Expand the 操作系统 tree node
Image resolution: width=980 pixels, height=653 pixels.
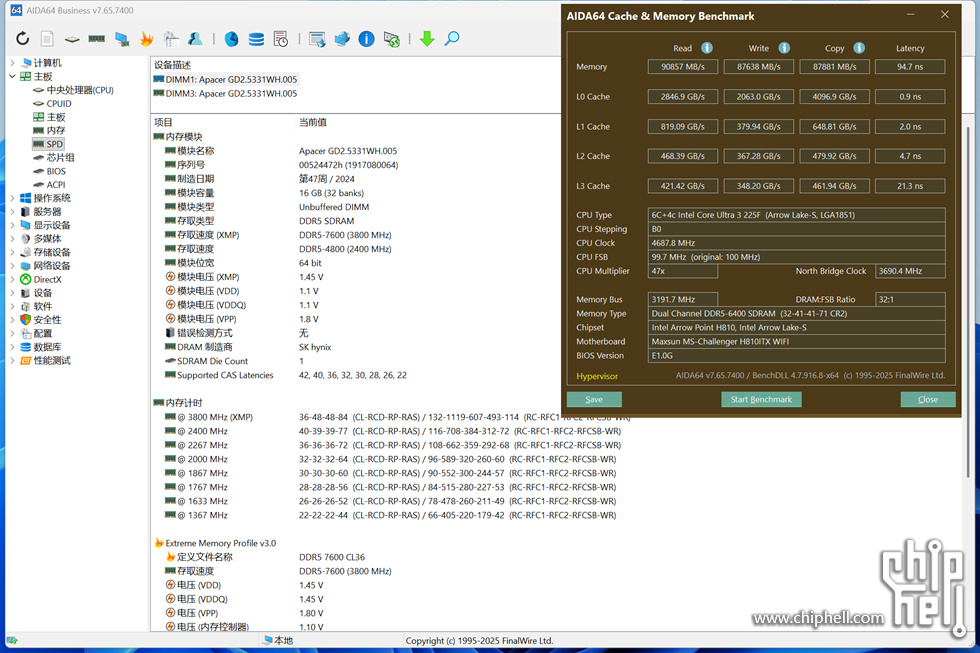(x=12, y=198)
